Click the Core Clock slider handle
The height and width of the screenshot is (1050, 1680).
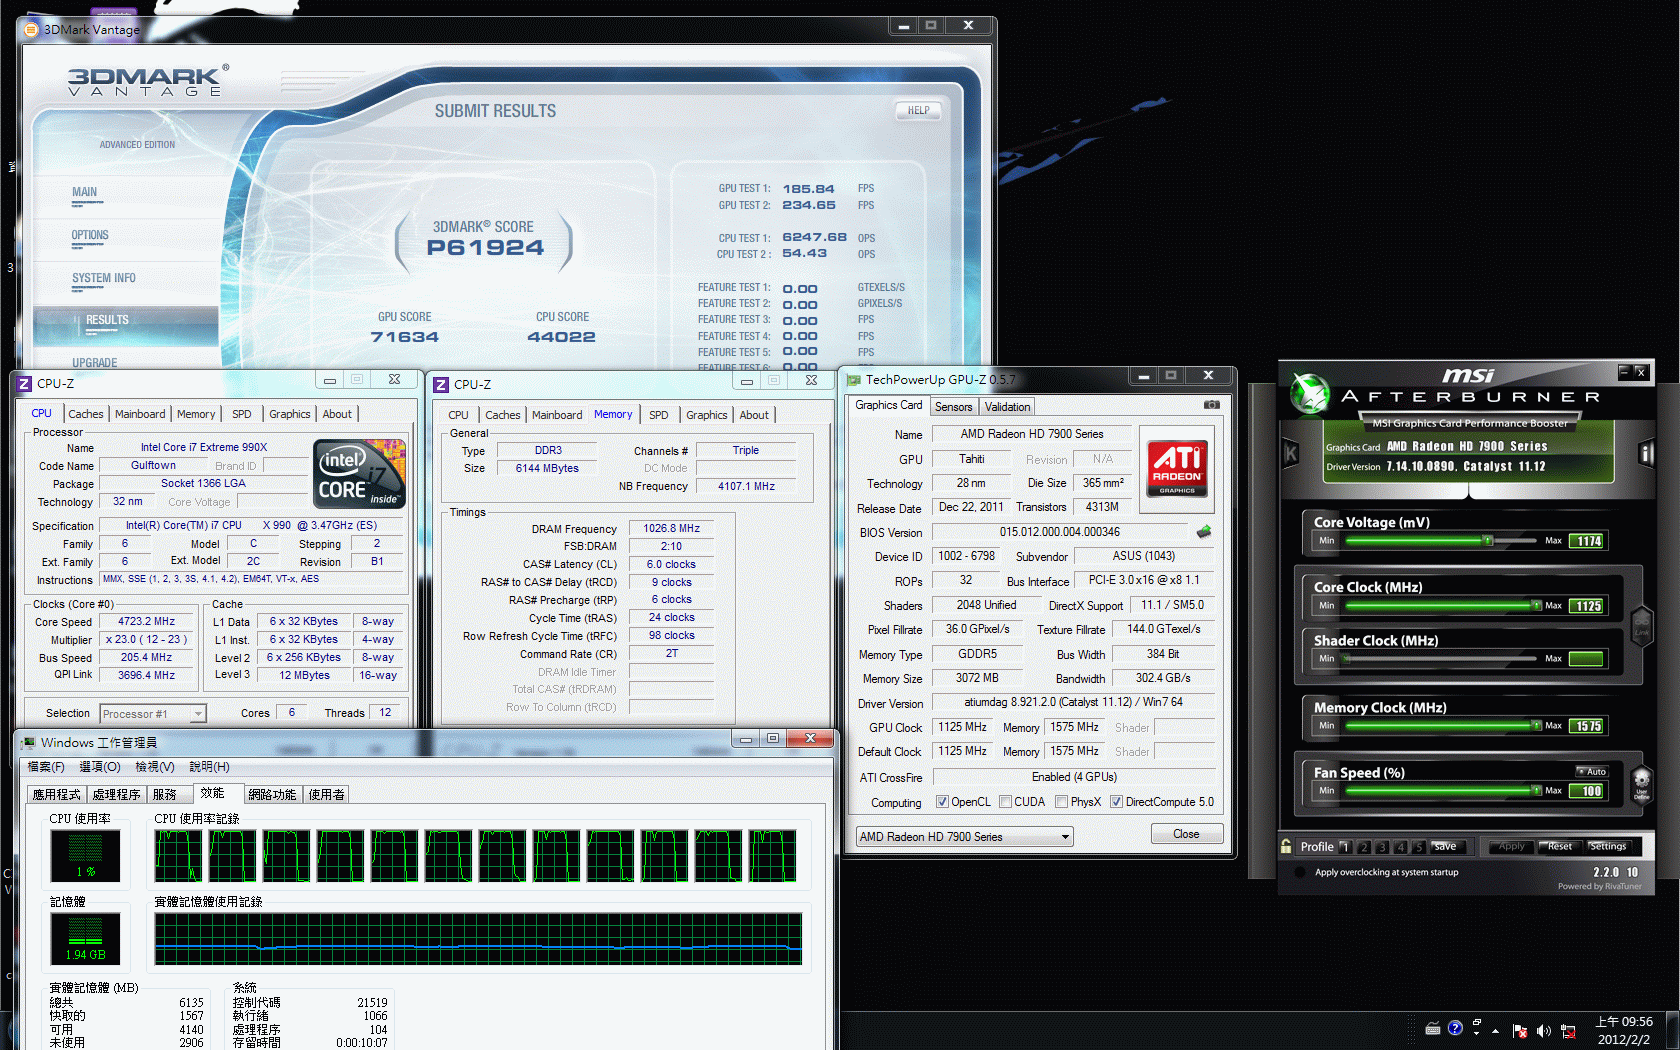(1536, 605)
